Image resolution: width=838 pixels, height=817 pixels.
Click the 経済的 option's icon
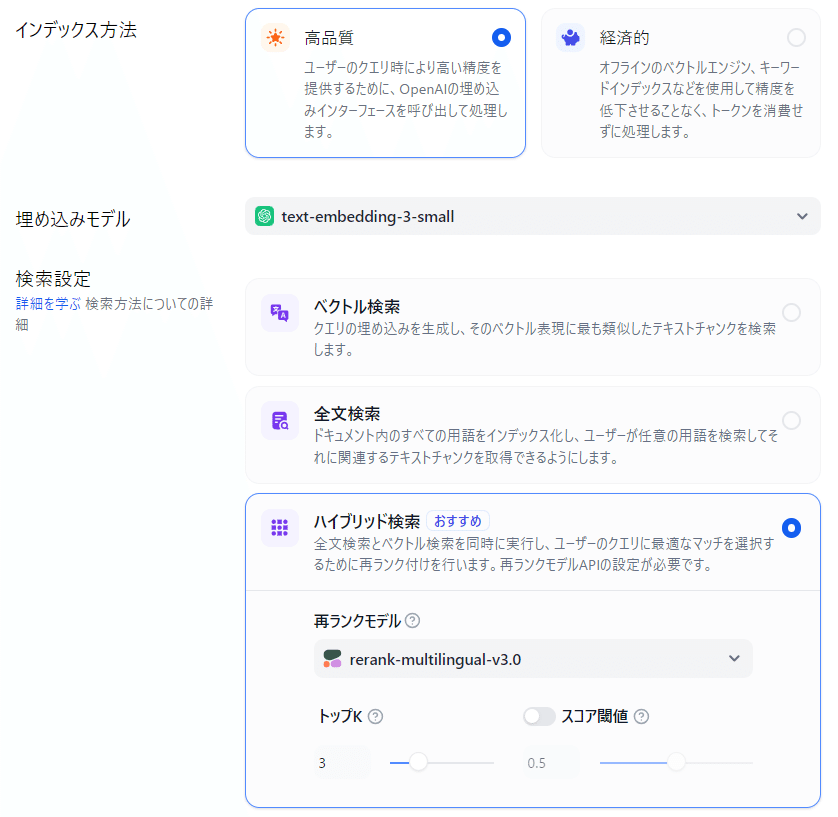[571, 37]
